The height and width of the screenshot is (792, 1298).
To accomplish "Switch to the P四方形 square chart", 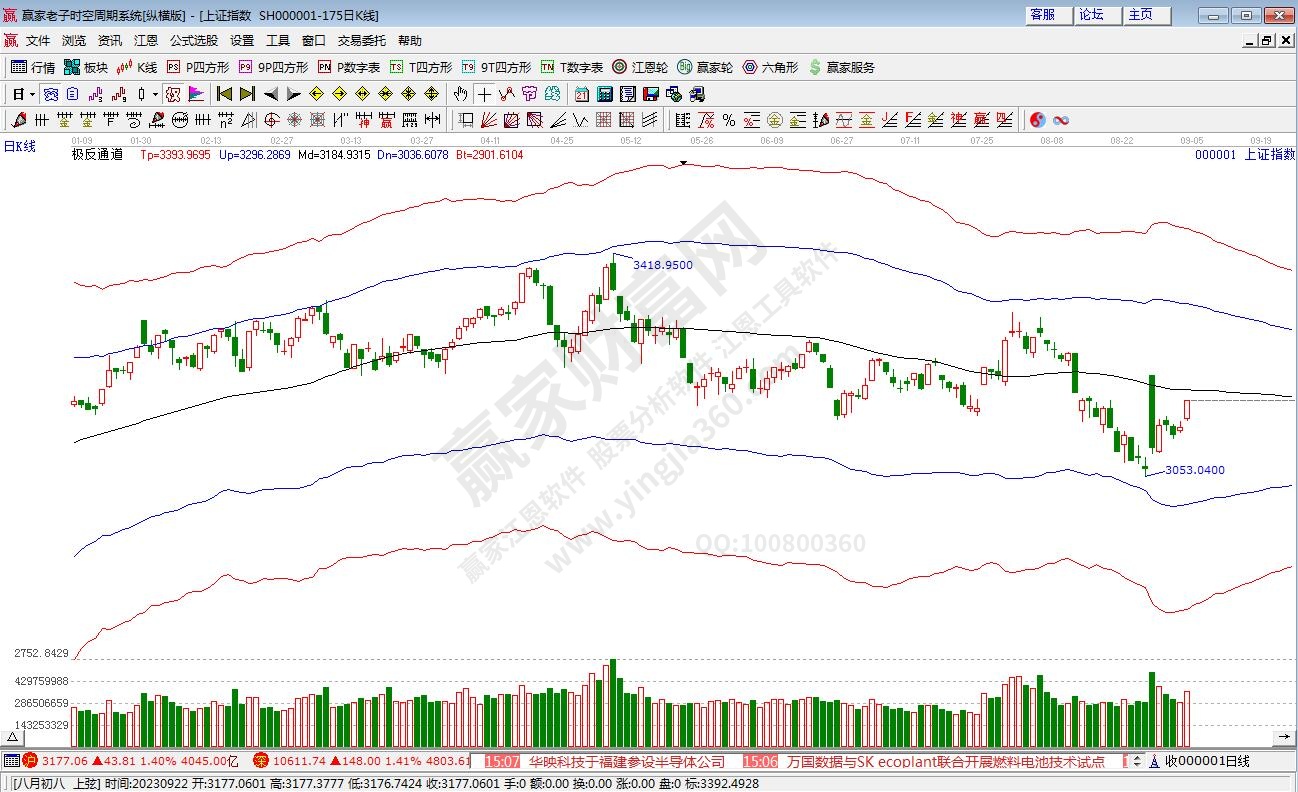I will pyautogui.click(x=198, y=67).
